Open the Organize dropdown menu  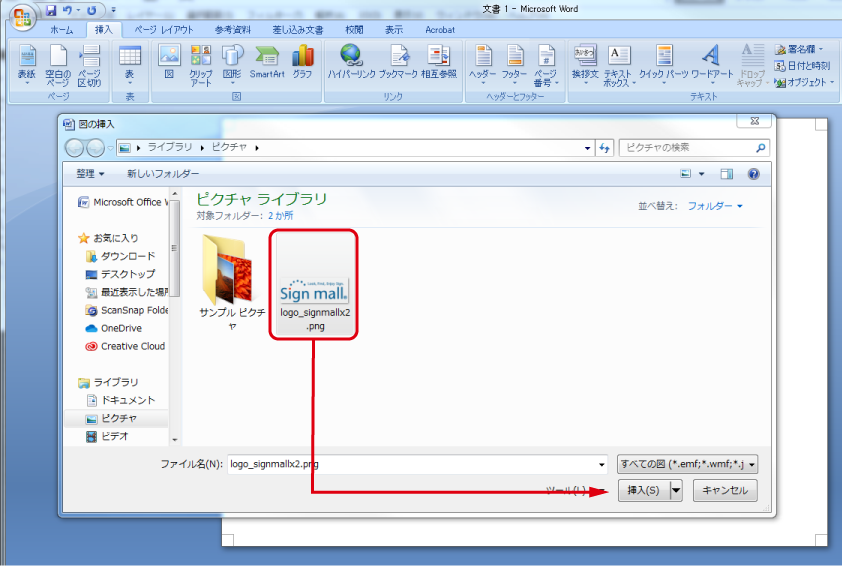point(89,174)
